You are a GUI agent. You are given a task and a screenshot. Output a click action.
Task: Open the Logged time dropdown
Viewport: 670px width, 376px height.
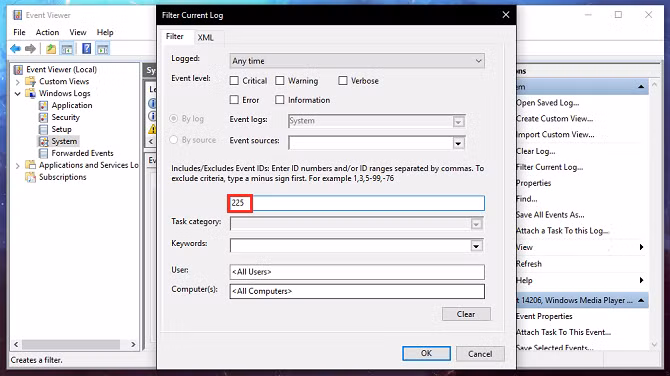point(357,61)
